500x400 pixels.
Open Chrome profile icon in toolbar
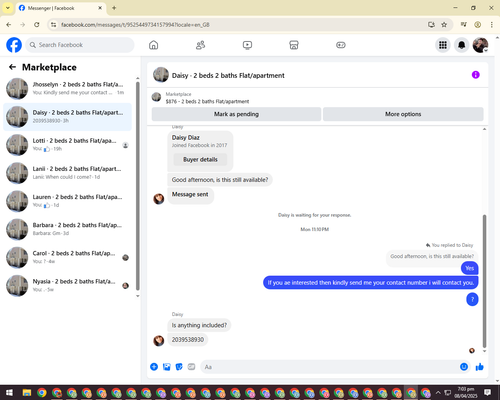click(x=478, y=24)
